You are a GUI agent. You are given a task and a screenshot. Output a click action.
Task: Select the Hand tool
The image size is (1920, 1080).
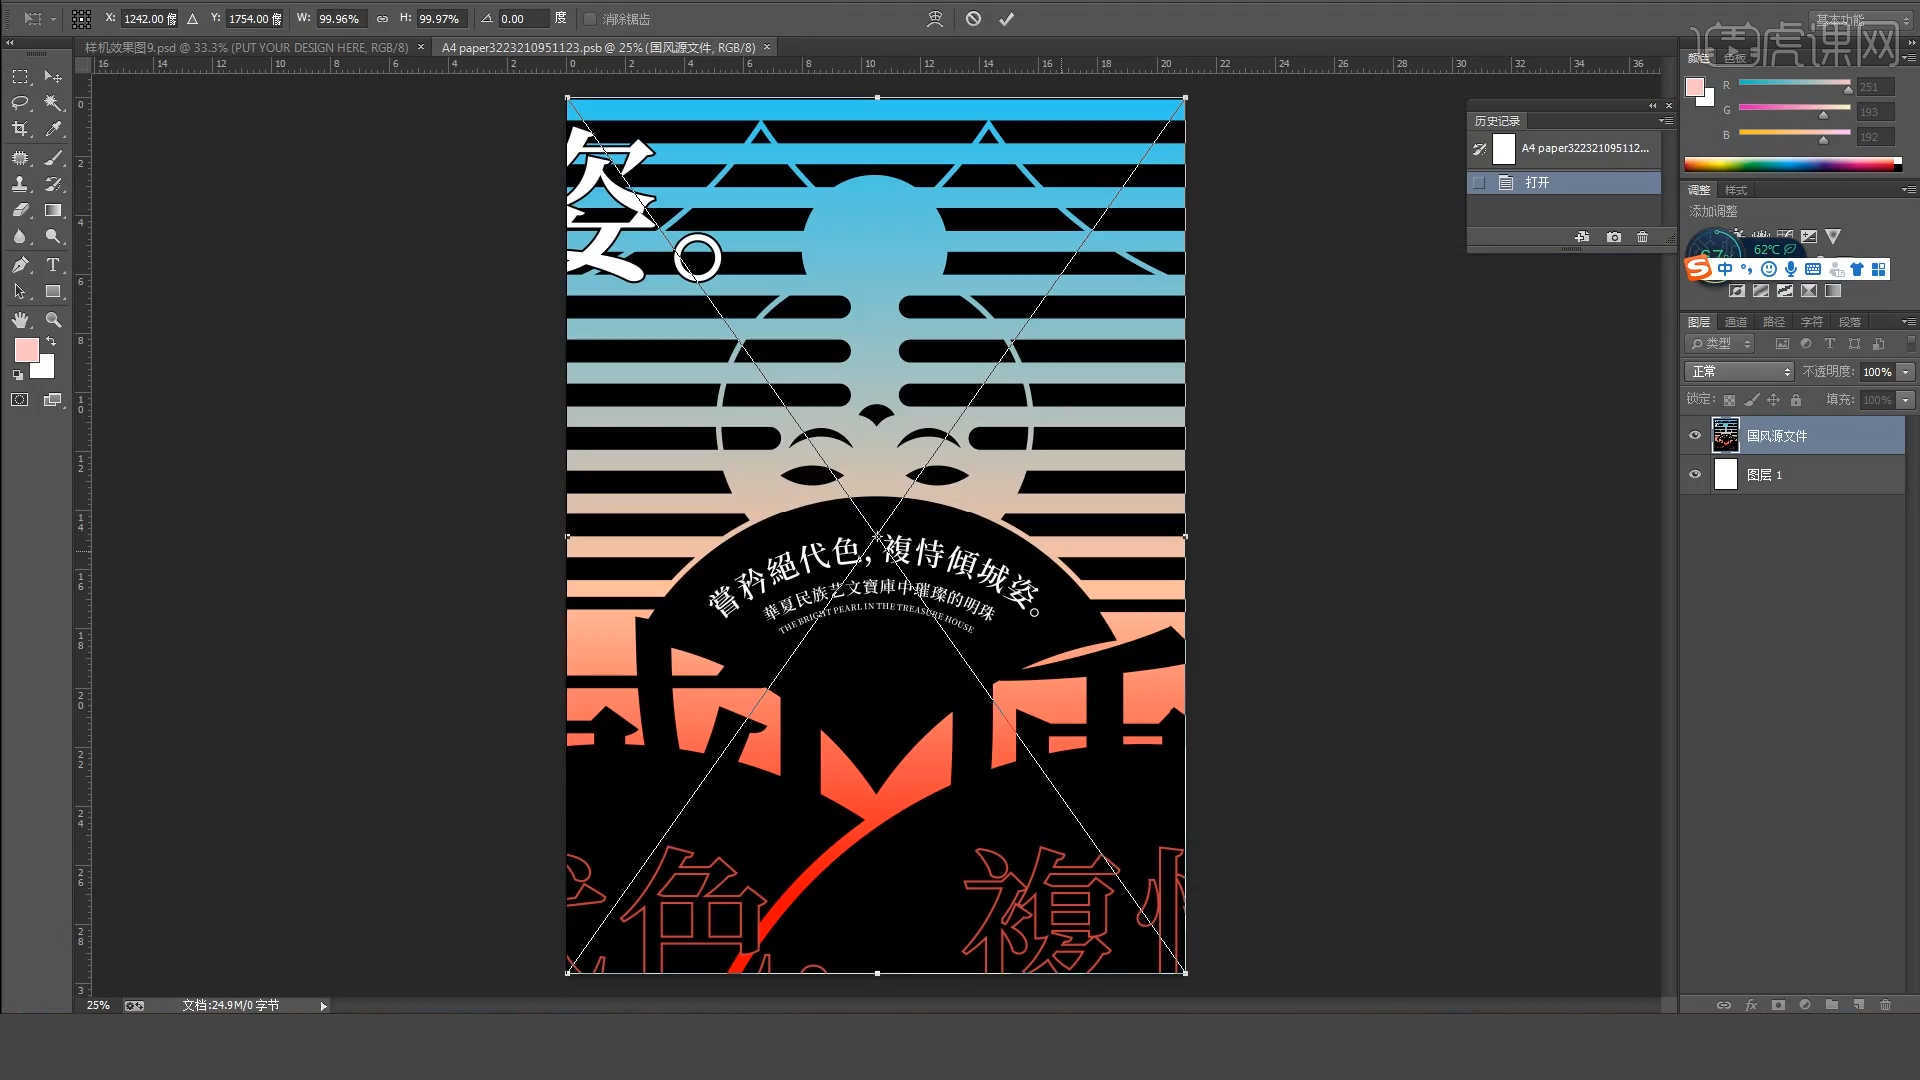coord(20,320)
